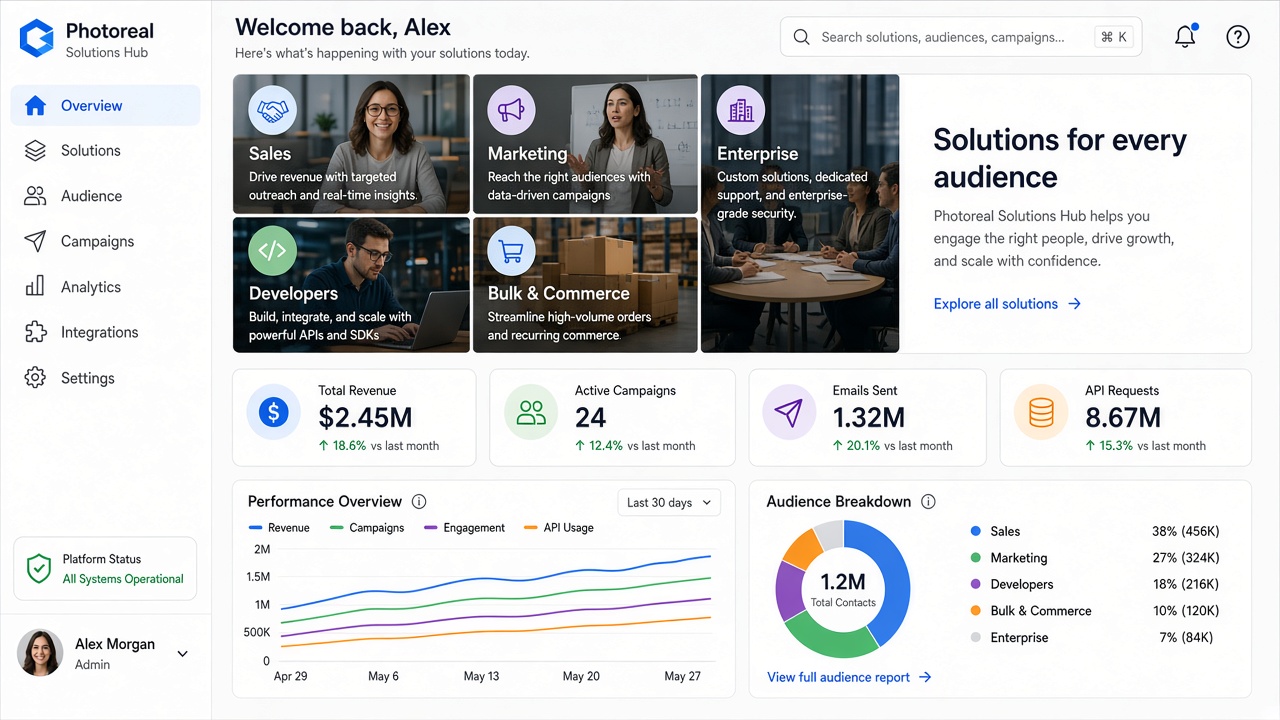Click the Sales handshake icon
The width and height of the screenshot is (1280, 720).
[x=272, y=109]
